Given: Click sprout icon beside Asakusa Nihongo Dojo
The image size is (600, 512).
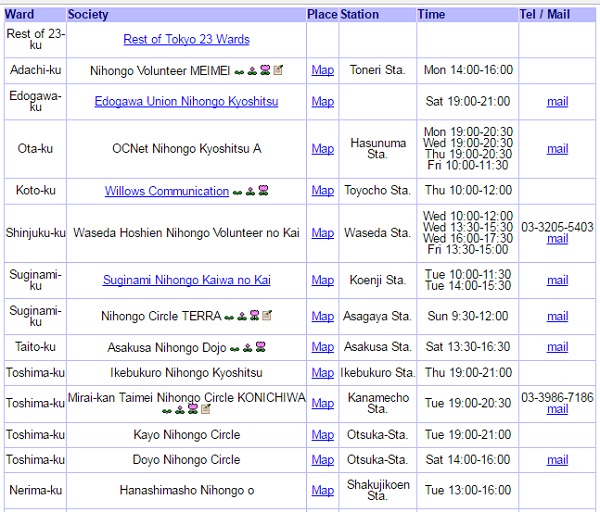Looking at the screenshot, I should [x=235, y=349].
